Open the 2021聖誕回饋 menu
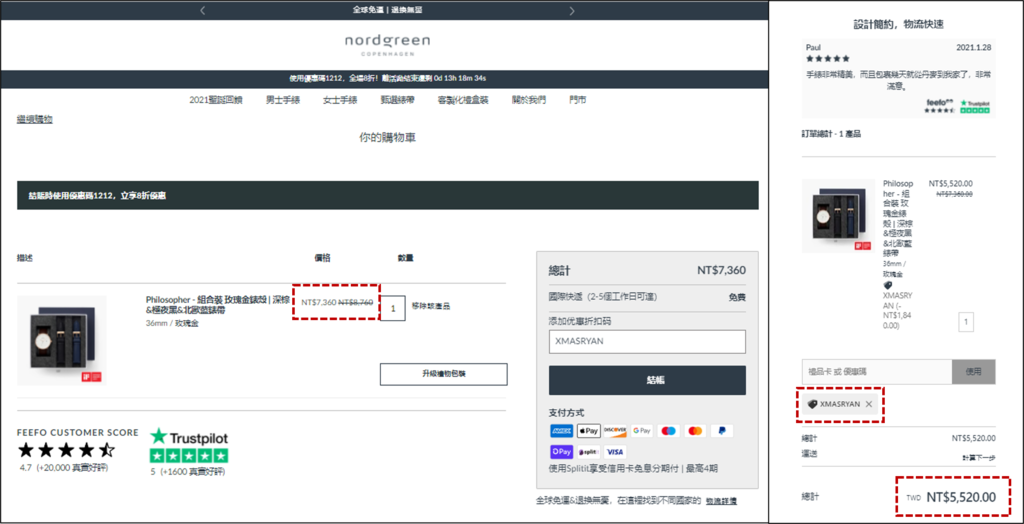 coord(216,100)
